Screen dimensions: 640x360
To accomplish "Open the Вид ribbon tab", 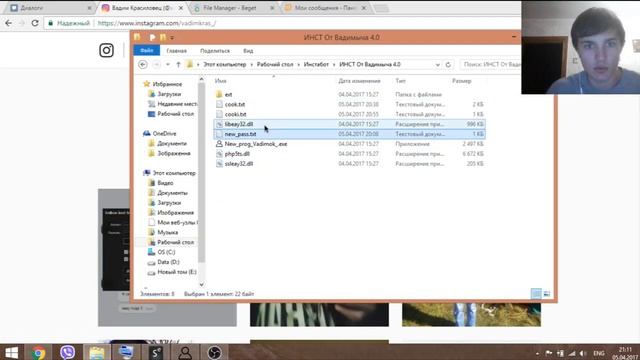I will [x=248, y=51].
